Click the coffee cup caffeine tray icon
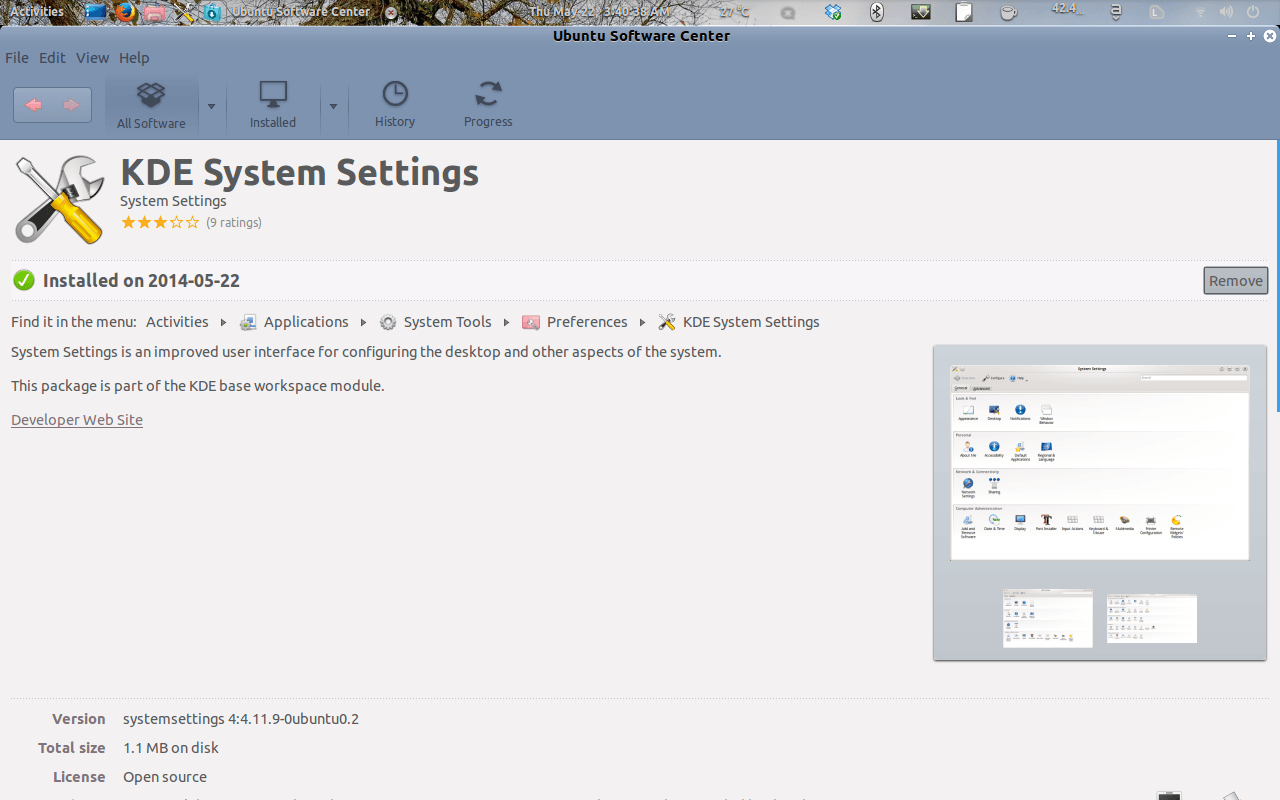Image resolution: width=1280 pixels, height=800 pixels. (1008, 12)
